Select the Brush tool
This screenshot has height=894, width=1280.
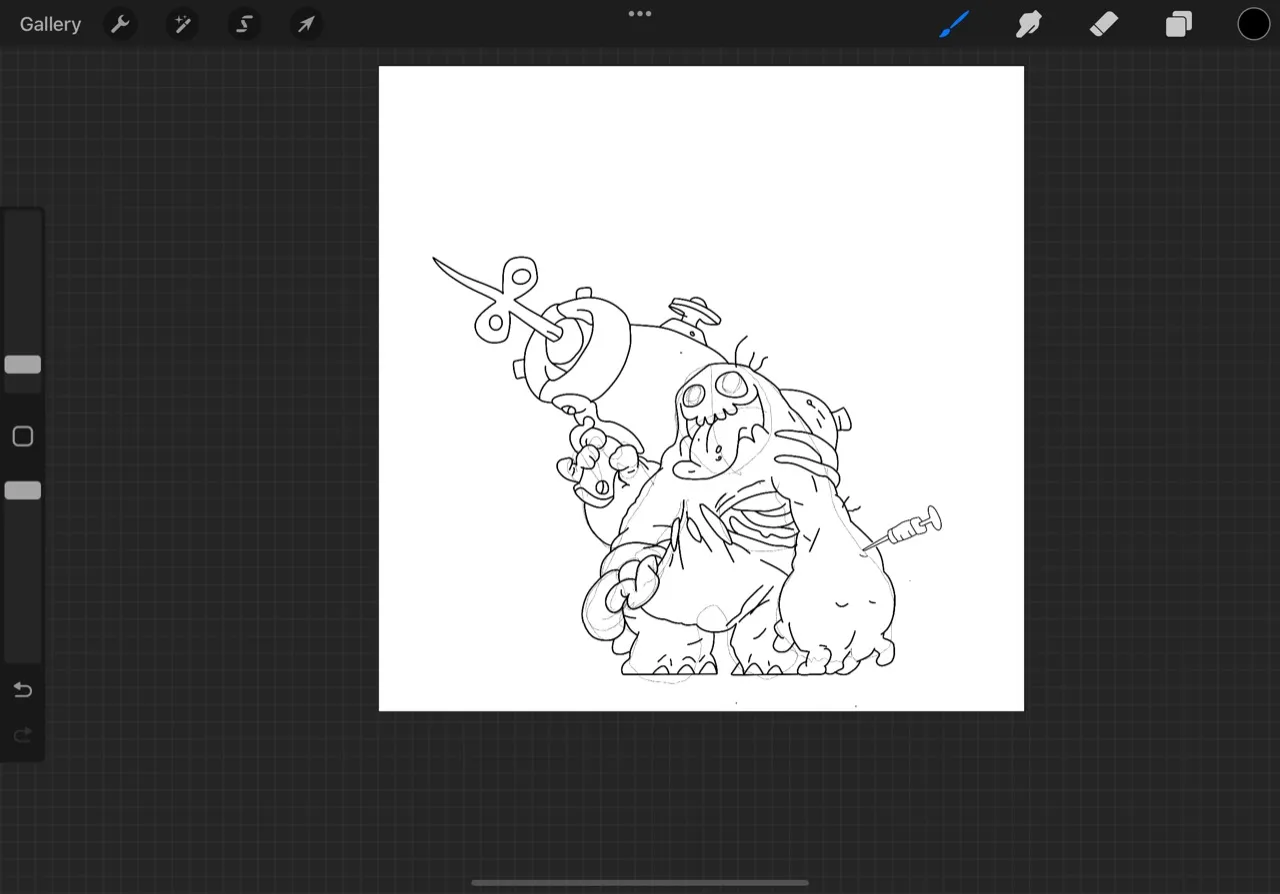(x=954, y=24)
